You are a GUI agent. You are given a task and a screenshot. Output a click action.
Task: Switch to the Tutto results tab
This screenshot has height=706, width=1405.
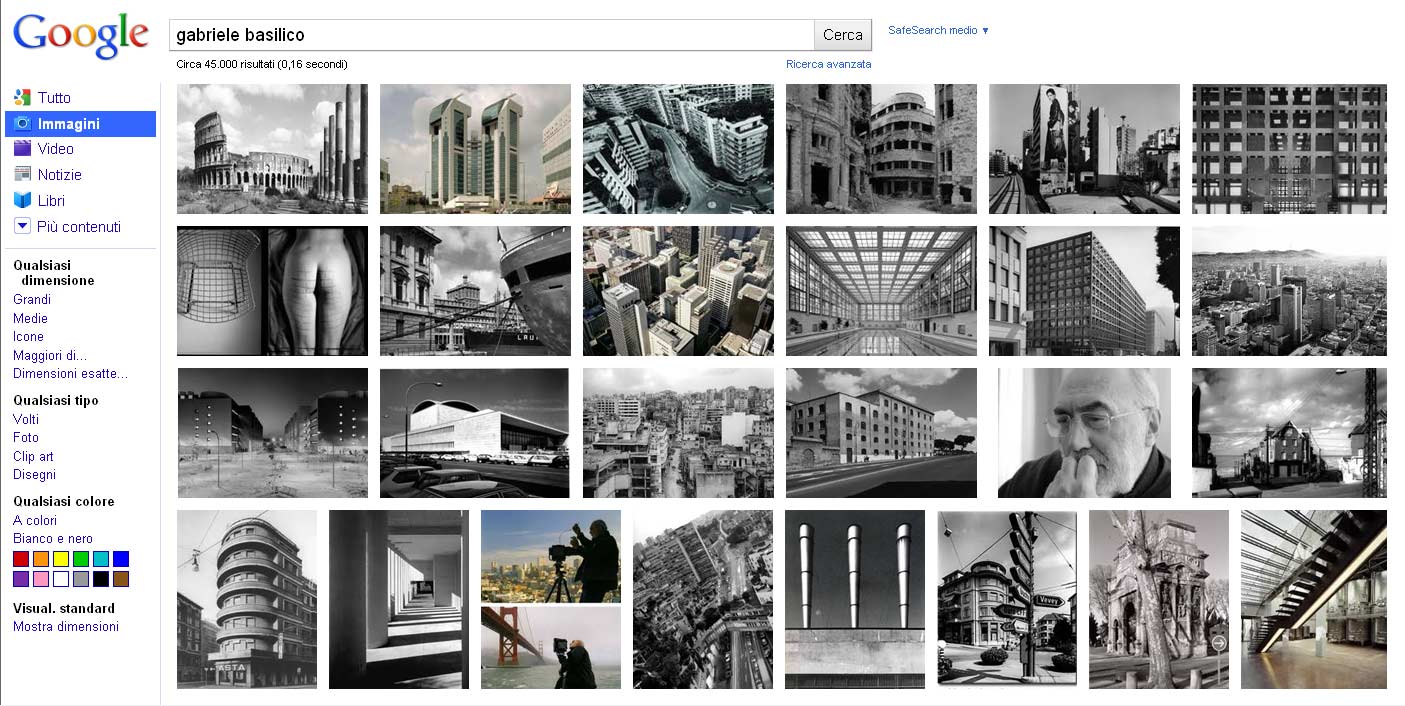click(x=50, y=97)
